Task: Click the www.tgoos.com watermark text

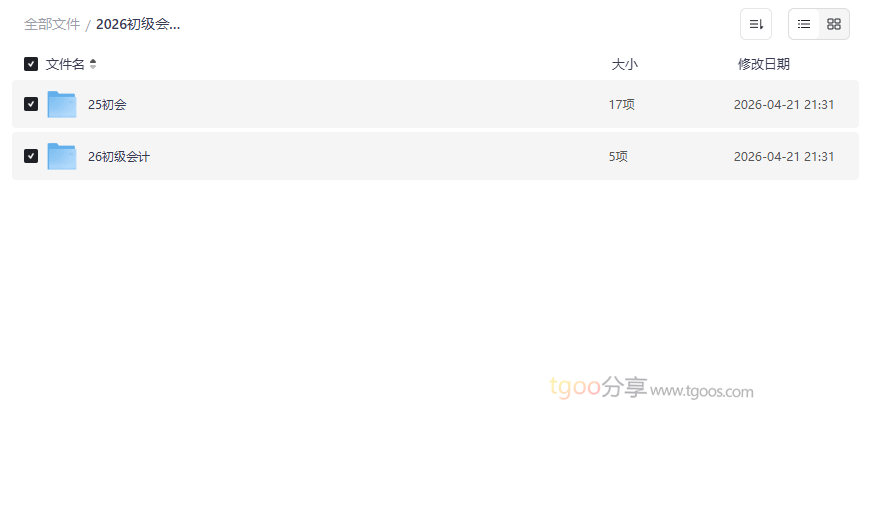Action: [702, 392]
